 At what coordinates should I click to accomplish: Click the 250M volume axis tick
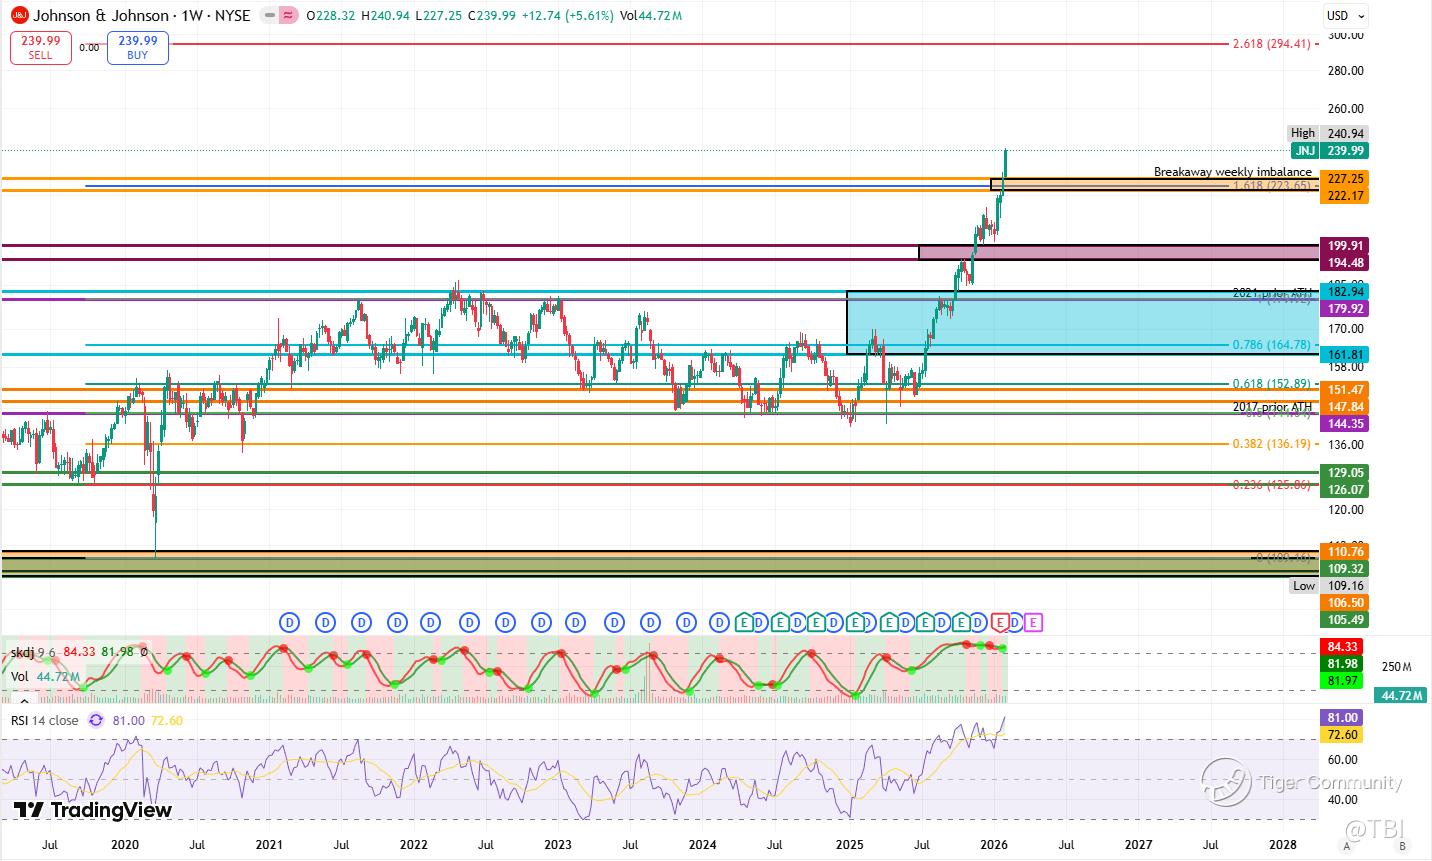[1395, 667]
